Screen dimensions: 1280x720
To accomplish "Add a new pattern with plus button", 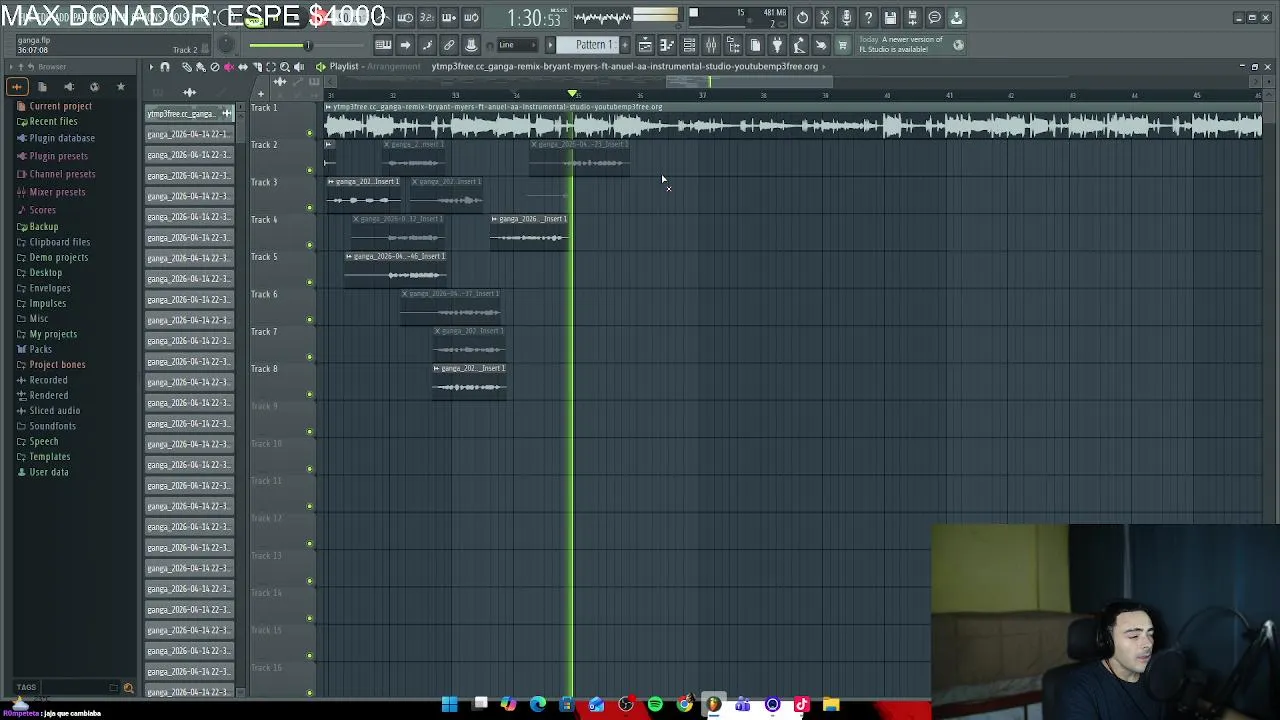I will [x=625, y=45].
